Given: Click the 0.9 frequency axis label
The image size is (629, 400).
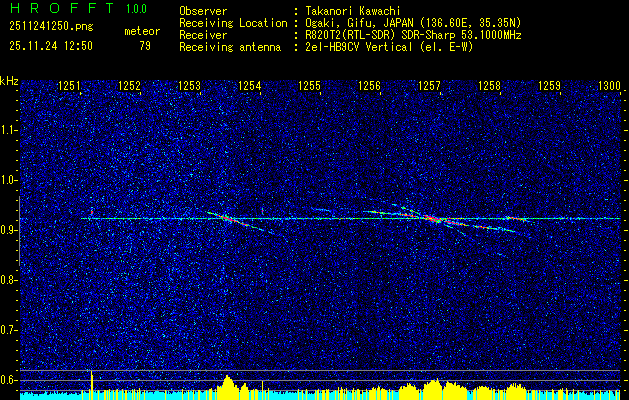Looking at the screenshot, I should tap(7, 230).
